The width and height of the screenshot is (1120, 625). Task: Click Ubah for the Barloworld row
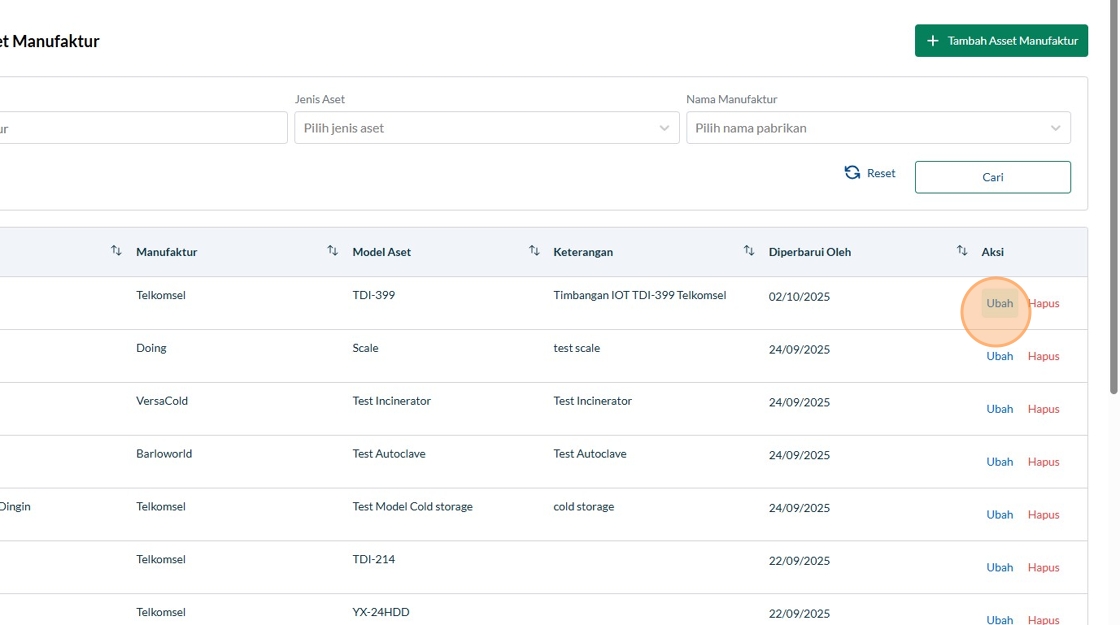point(999,461)
